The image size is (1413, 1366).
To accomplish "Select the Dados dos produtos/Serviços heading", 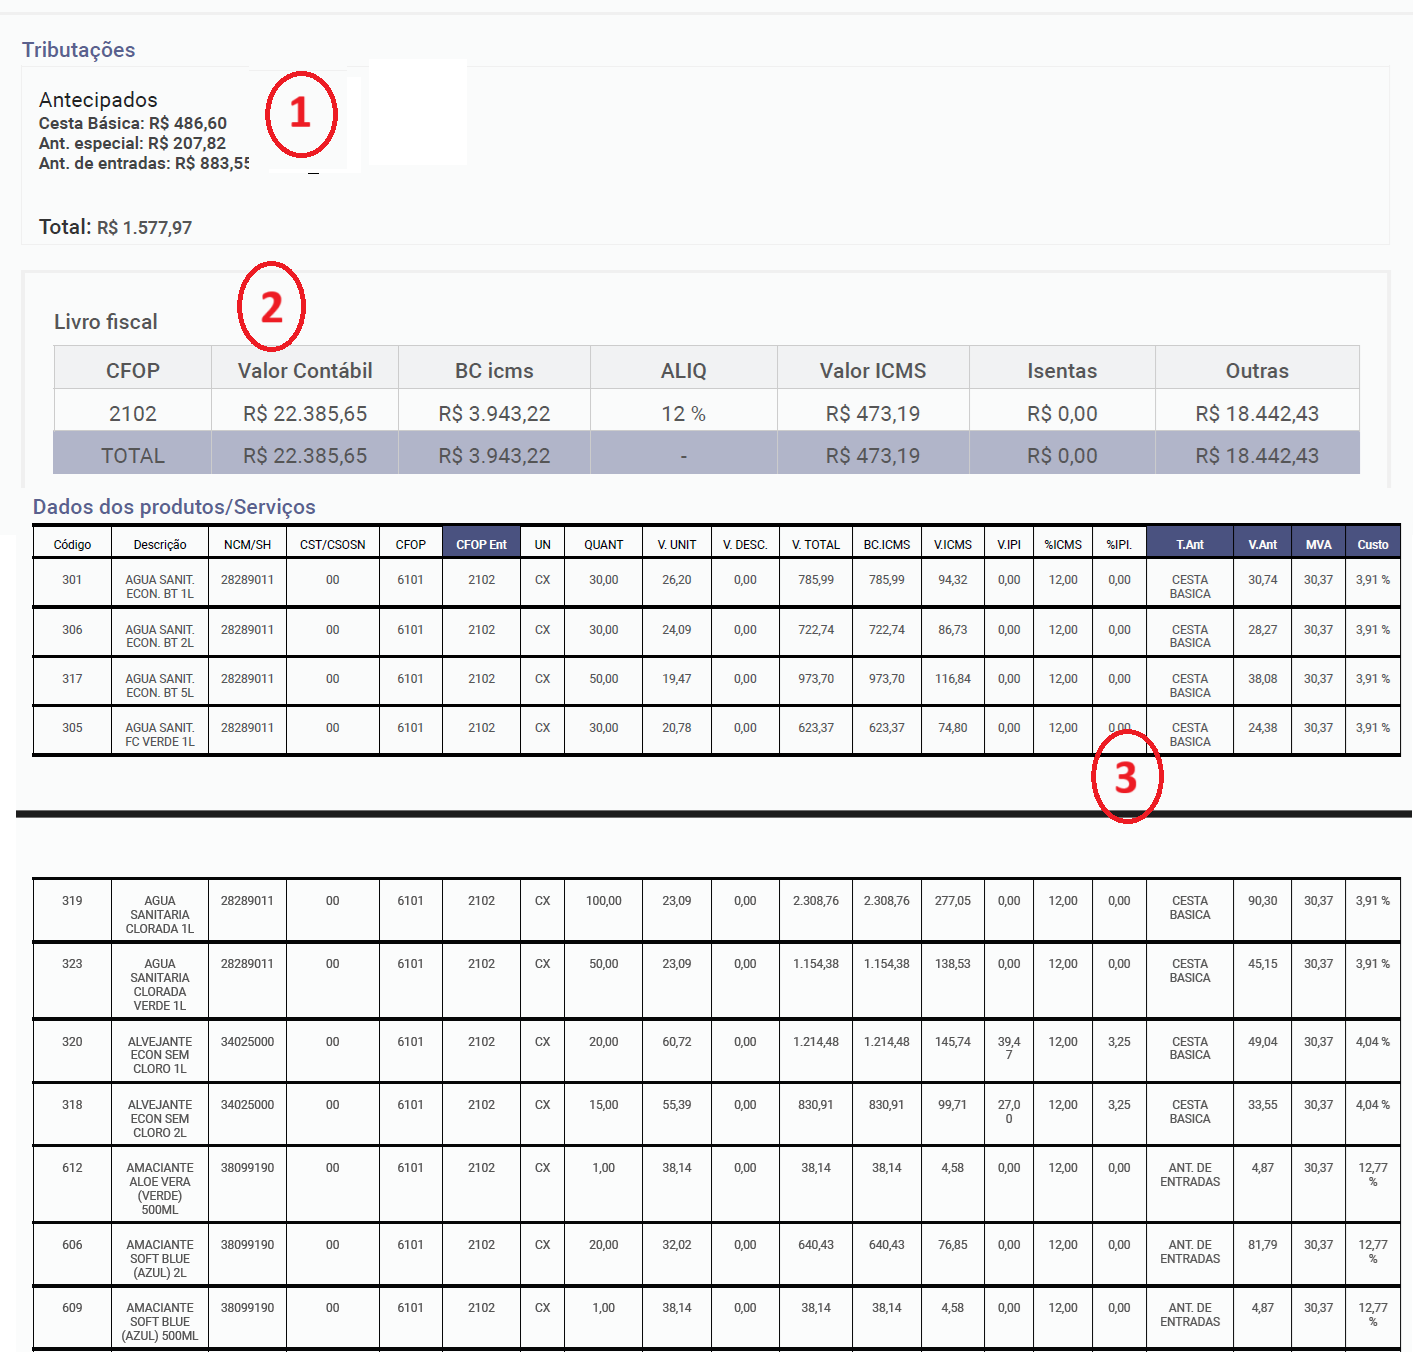I will click(174, 507).
